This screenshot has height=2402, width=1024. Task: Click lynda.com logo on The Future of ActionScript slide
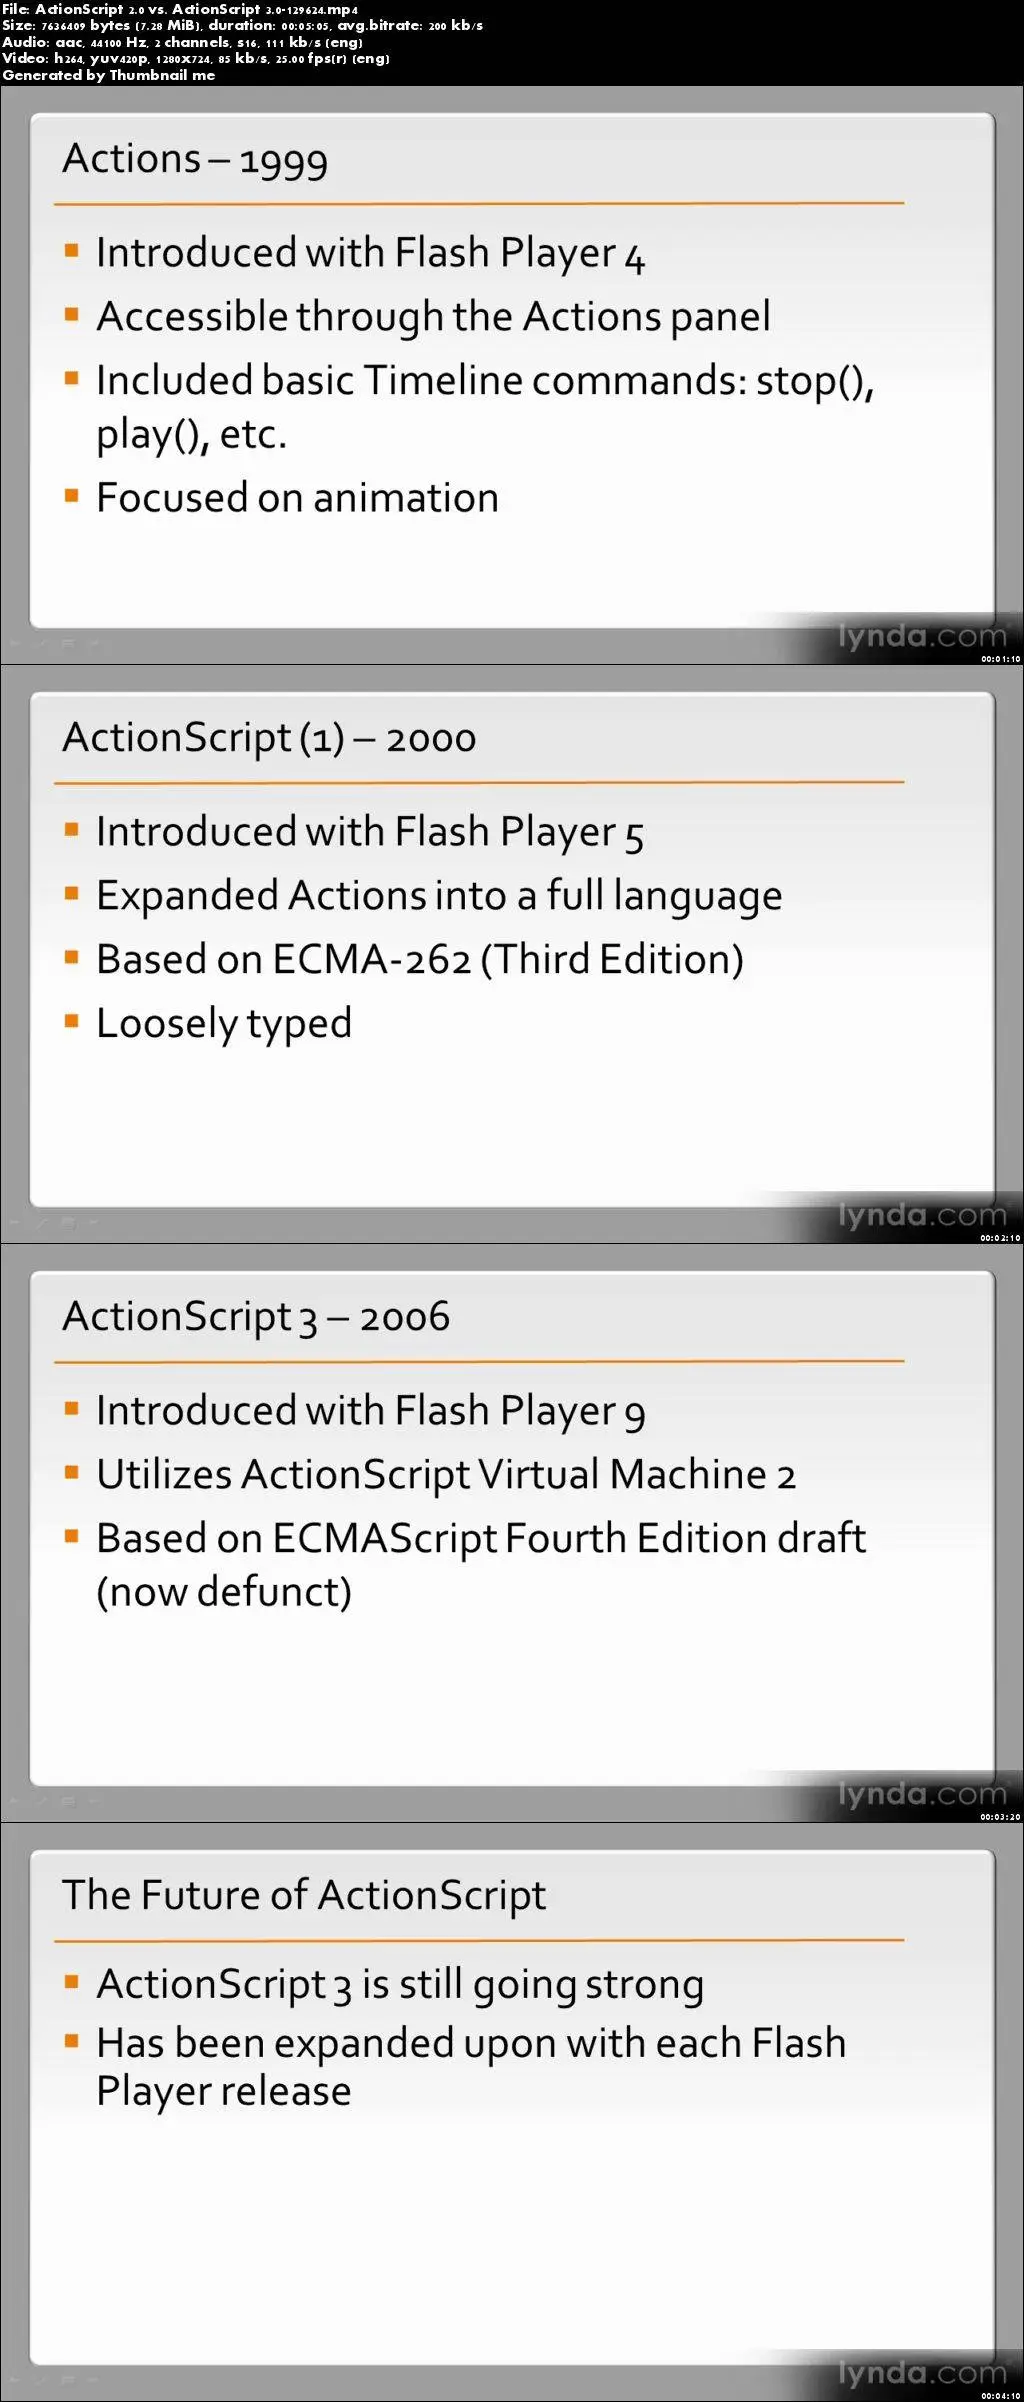pos(922,2372)
